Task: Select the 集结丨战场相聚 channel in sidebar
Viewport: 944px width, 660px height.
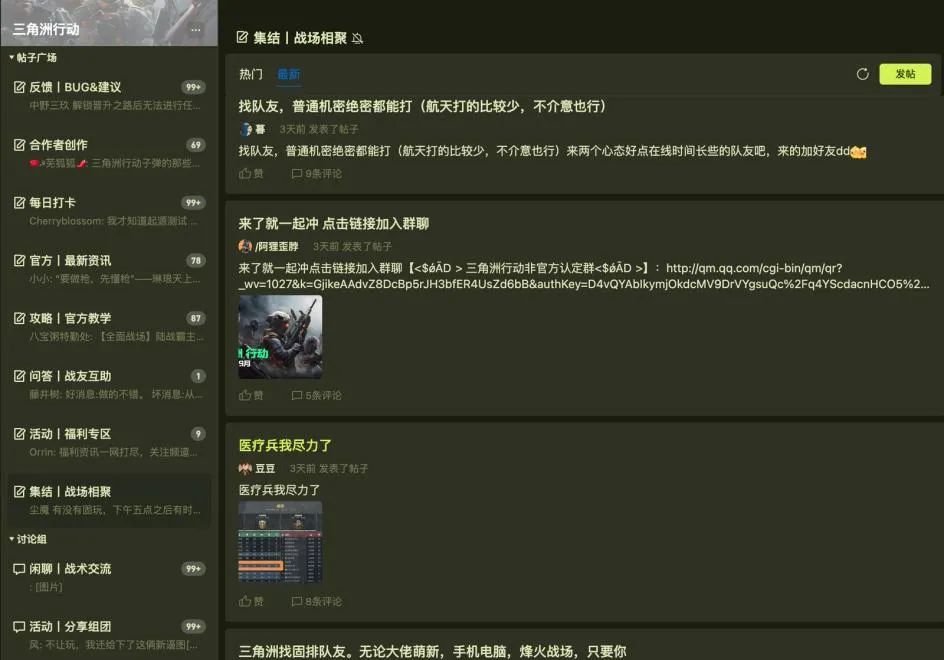Action: [x=109, y=500]
